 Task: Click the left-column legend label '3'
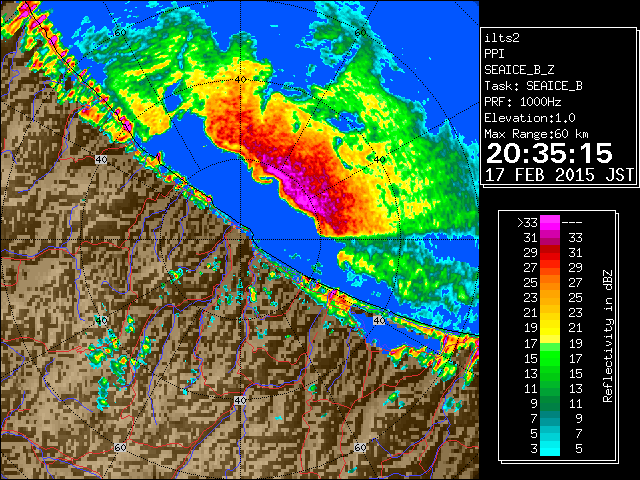534,449
